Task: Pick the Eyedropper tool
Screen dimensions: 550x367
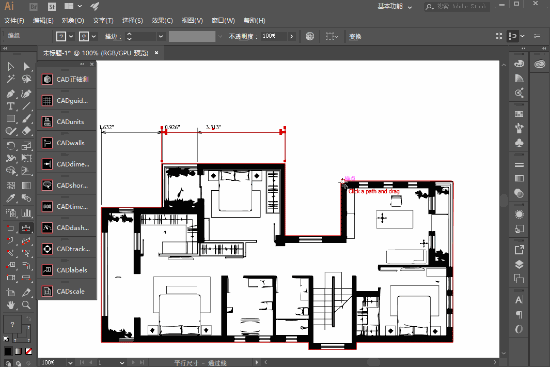Action: [10, 198]
